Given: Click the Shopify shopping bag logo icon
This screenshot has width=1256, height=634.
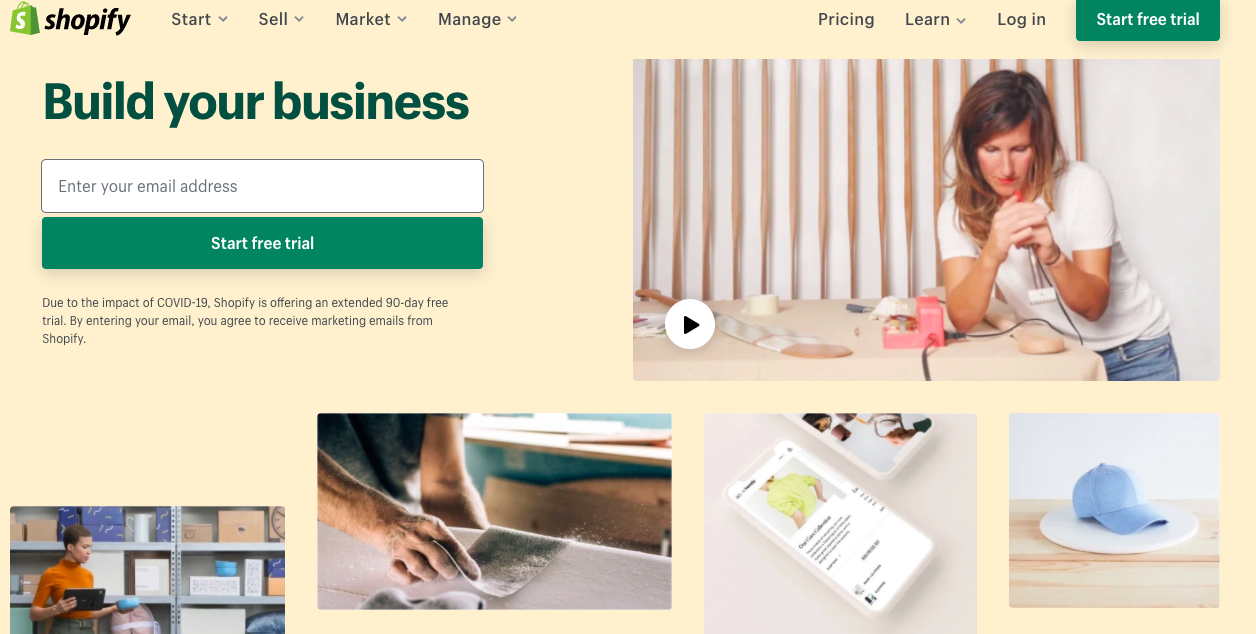Looking at the screenshot, I should (x=25, y=18).
